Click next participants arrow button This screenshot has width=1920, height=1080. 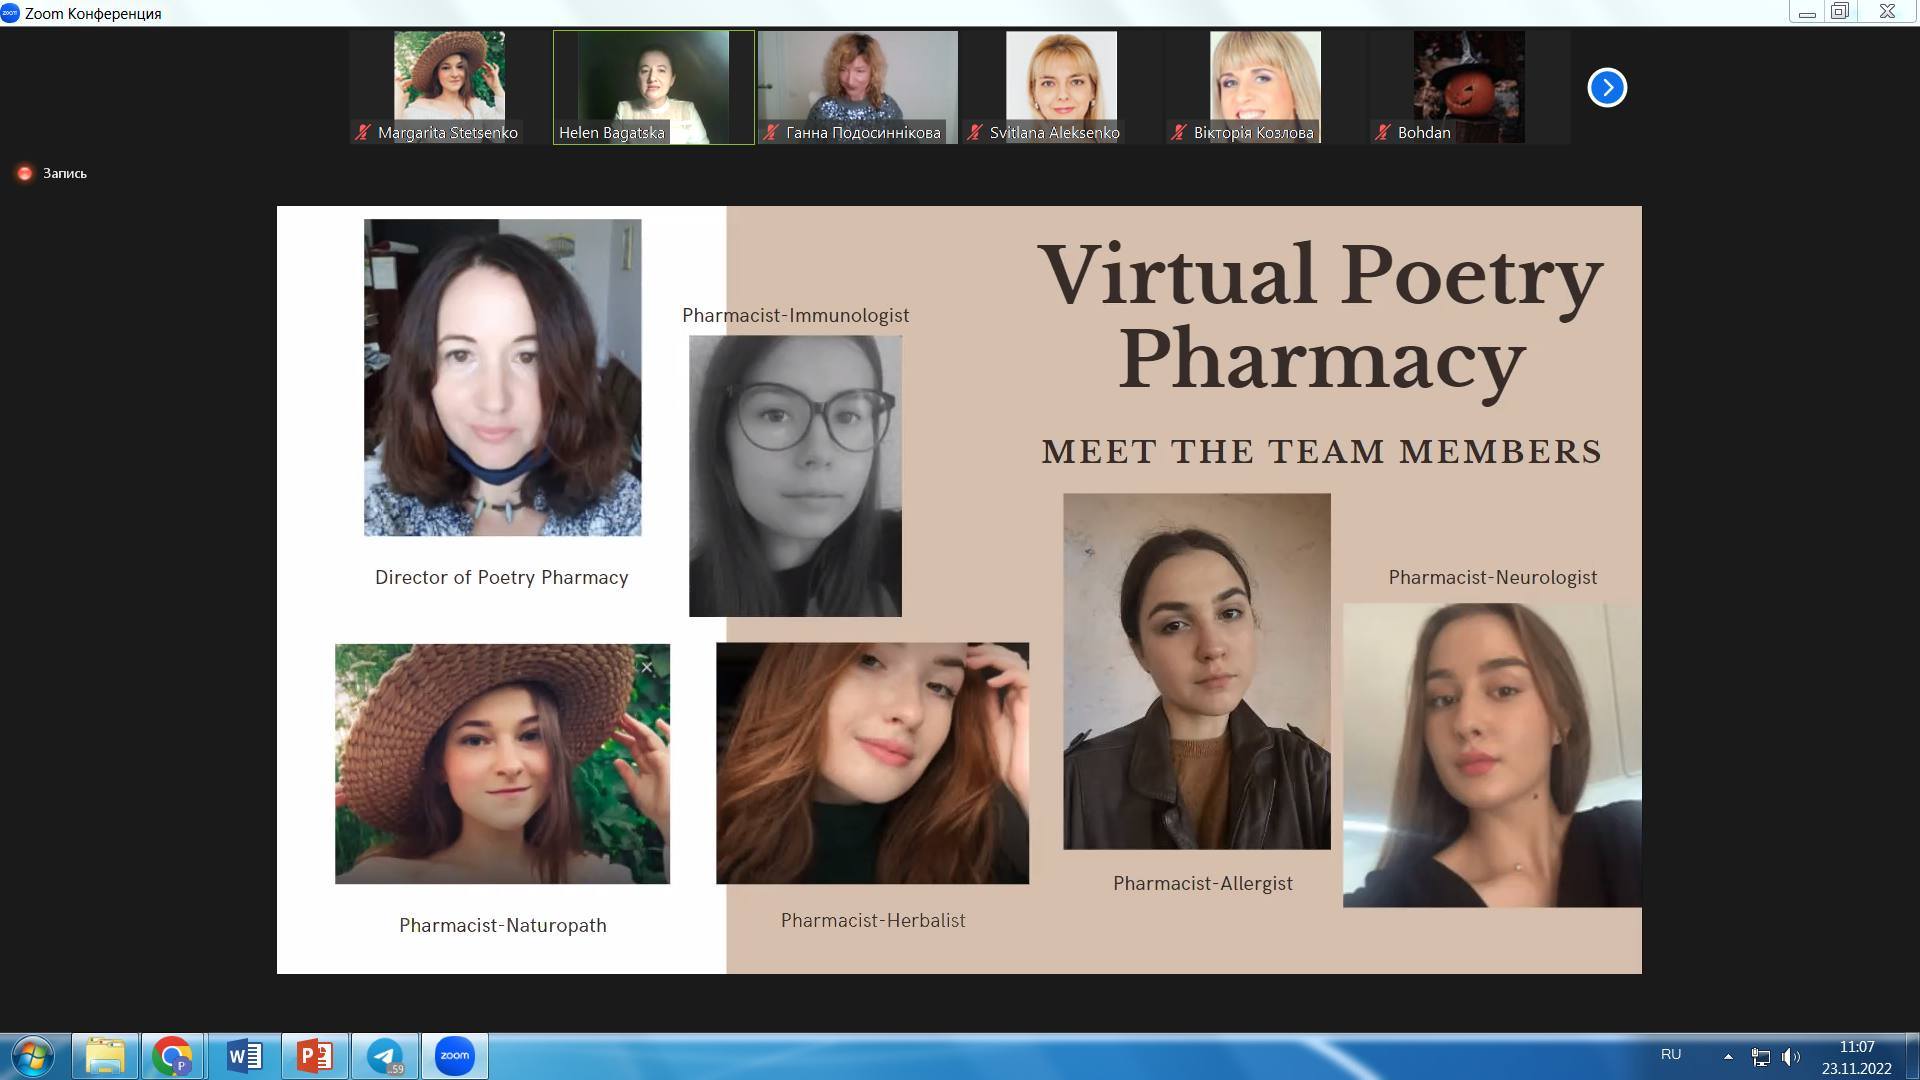pos(1607,87)
